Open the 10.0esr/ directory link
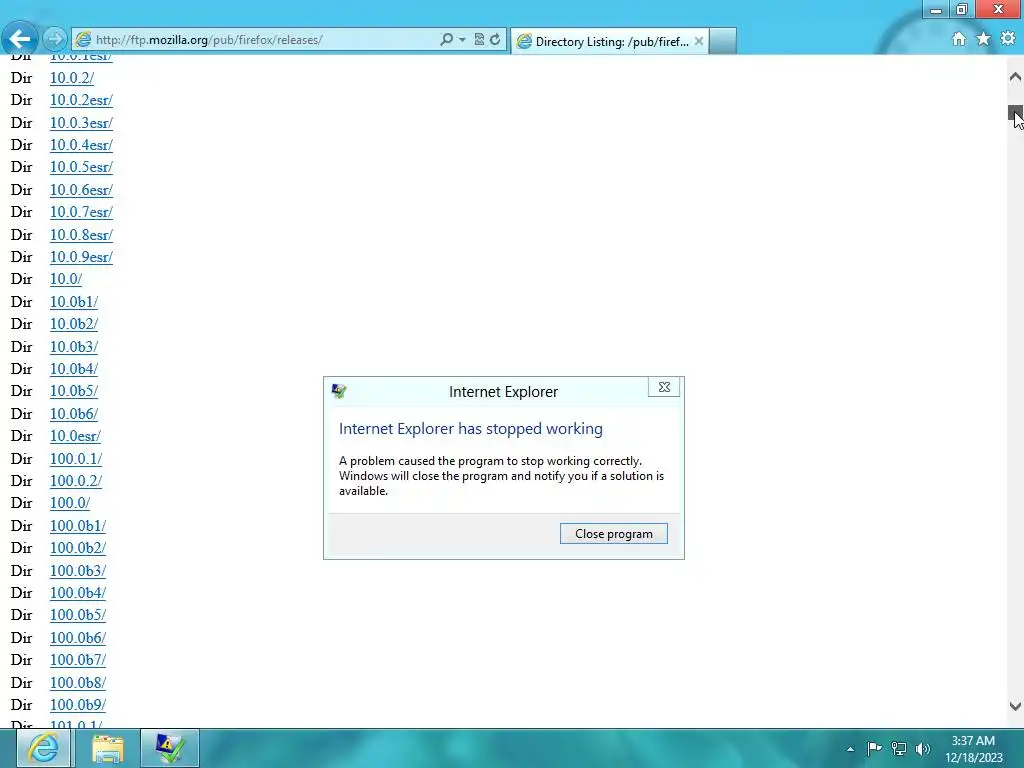The image size is (1024, 768). tap(75, 436)
